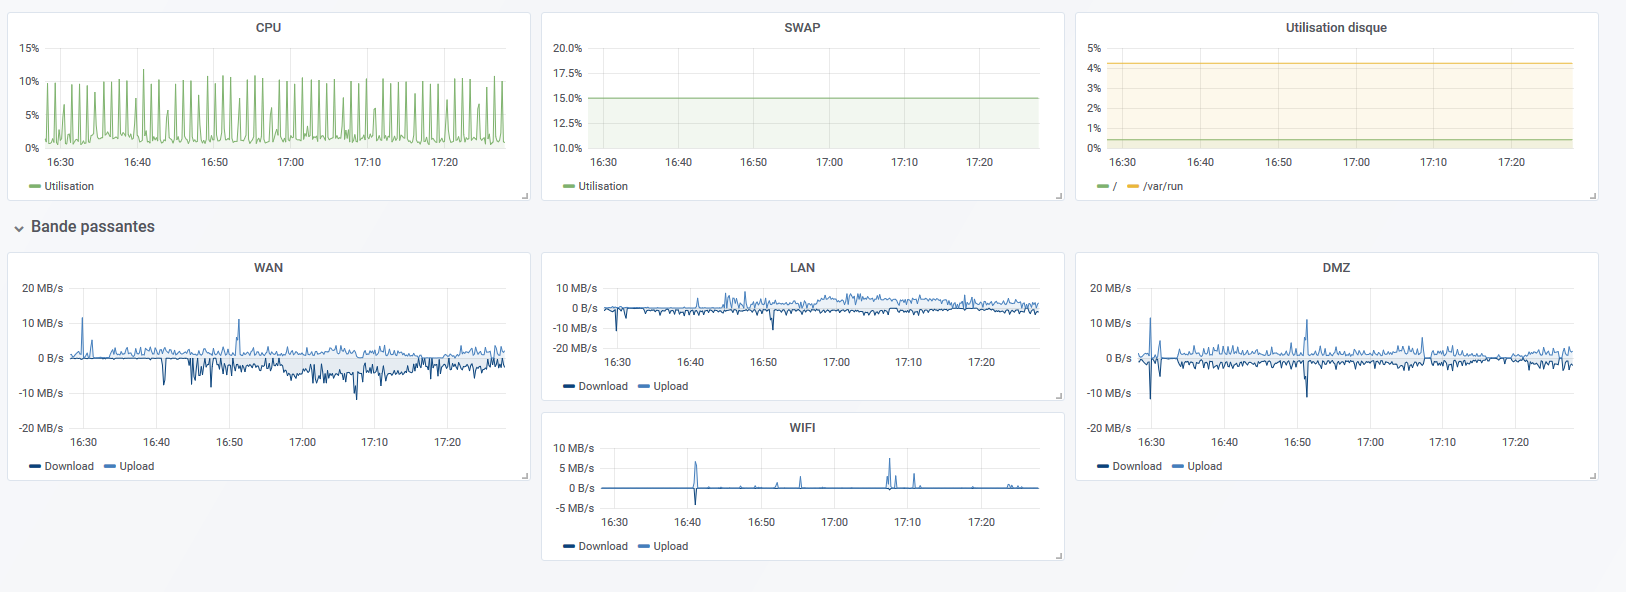This screenshot has height=592, width=1626.
Task: Grab the SWAP panel resize handle
Action: coord(1059,196)
